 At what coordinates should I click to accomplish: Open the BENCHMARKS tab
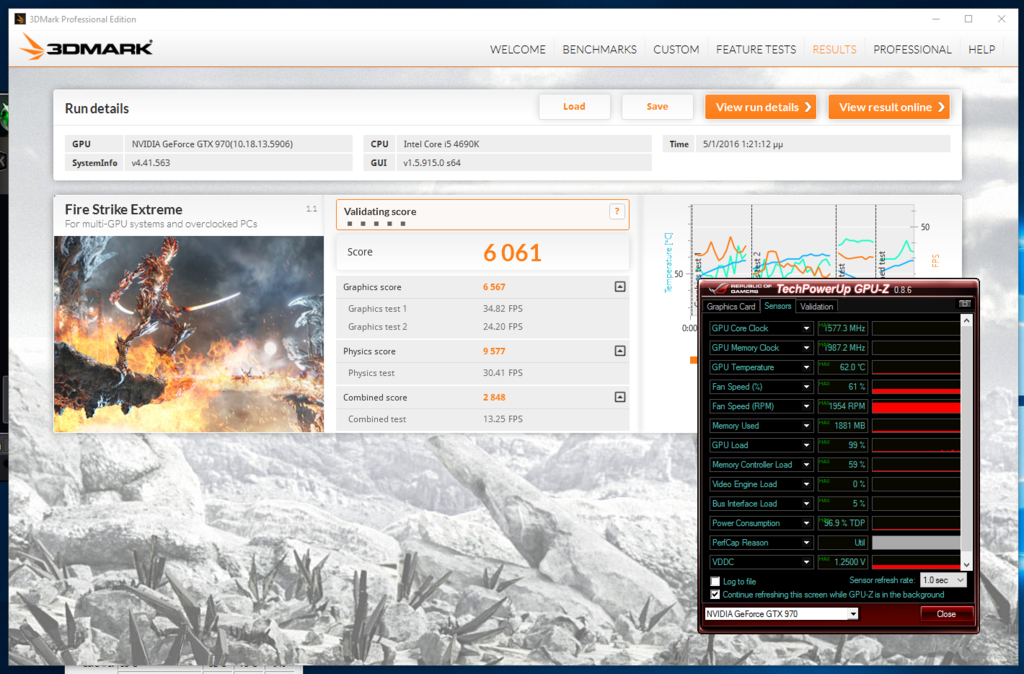[599, 50]
